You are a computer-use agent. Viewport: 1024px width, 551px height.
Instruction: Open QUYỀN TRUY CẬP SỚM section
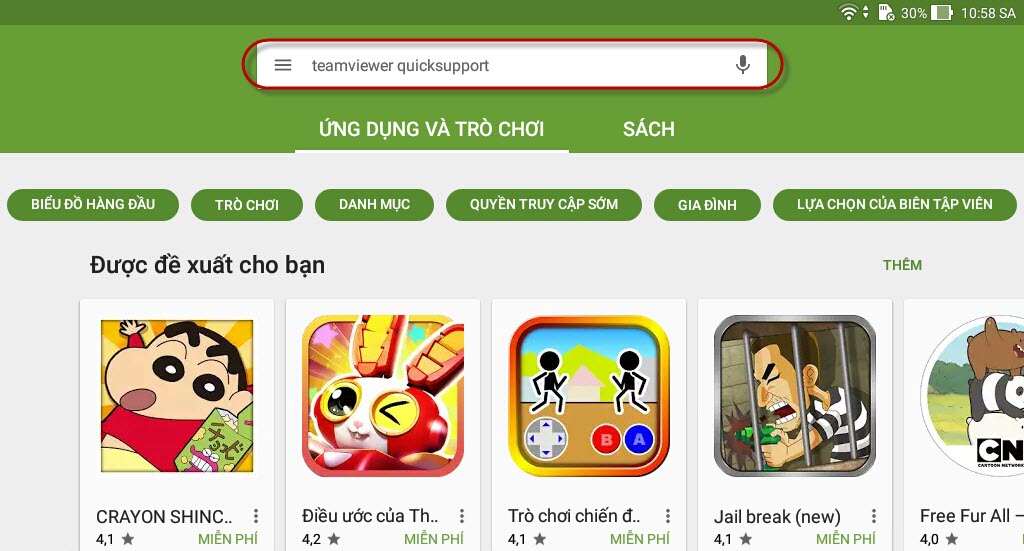(x=544, y=204)
